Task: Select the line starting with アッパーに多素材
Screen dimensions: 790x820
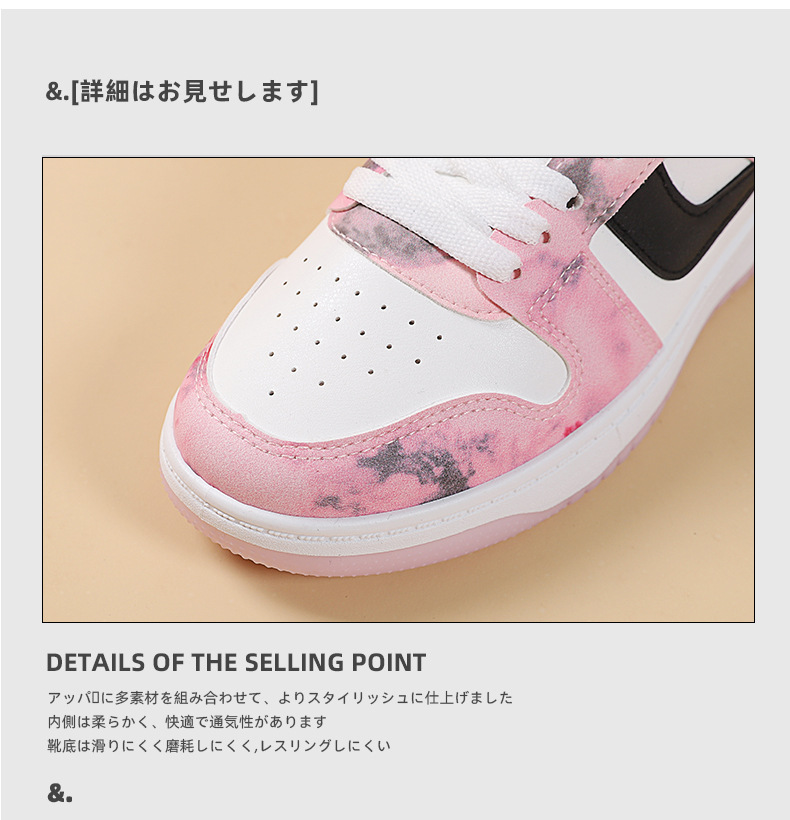Action: (x=280, y=698)
